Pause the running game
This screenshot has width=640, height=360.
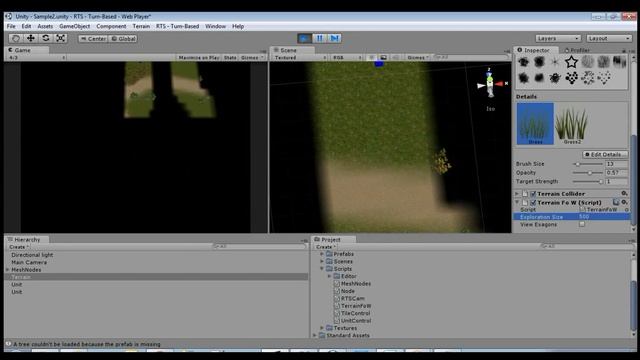coord(319,38)
